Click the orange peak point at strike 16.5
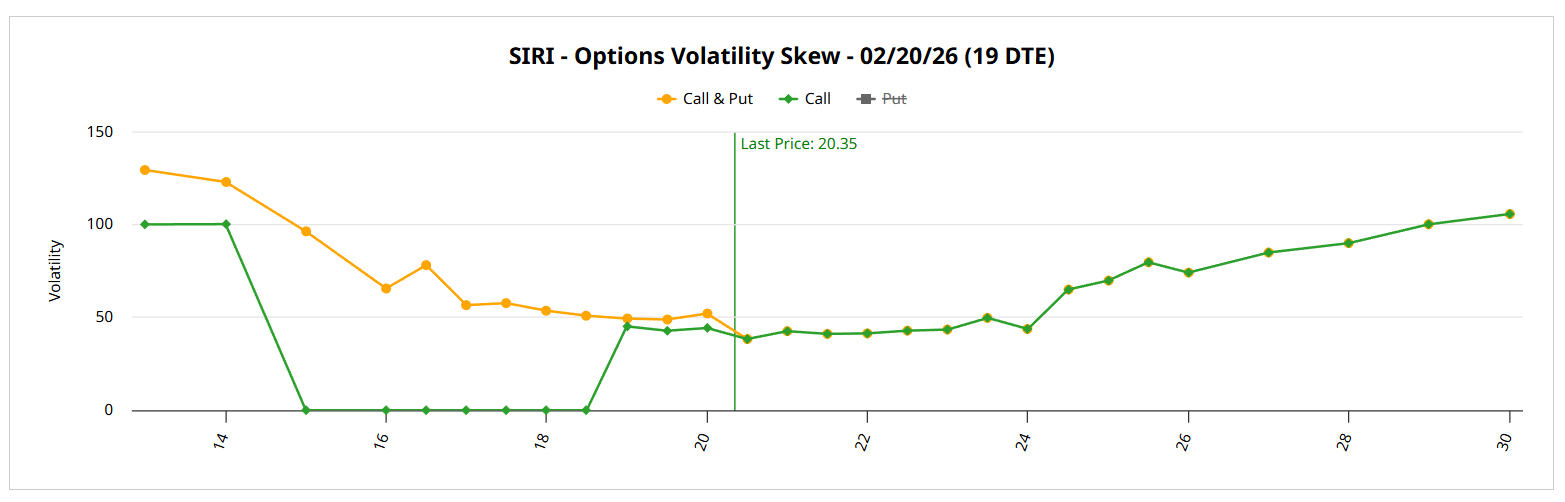Image resolution: width=1565 pixels, height=502 pixels. (x=426, y=265)
